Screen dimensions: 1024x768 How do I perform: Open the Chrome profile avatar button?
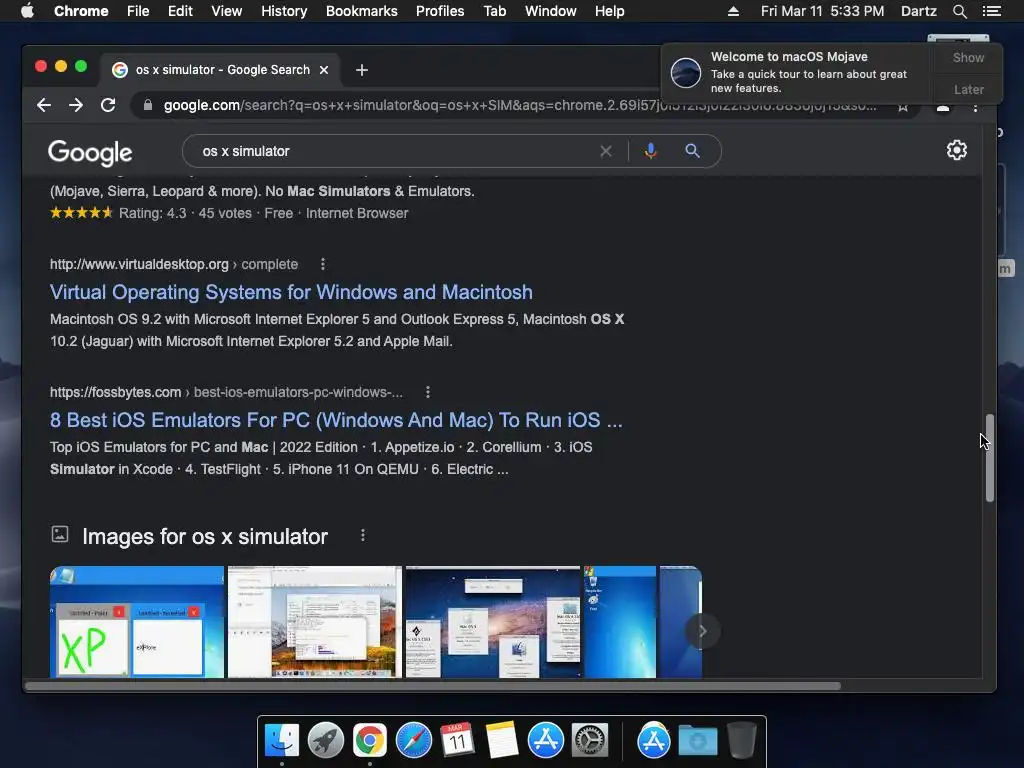coord(943,108)
